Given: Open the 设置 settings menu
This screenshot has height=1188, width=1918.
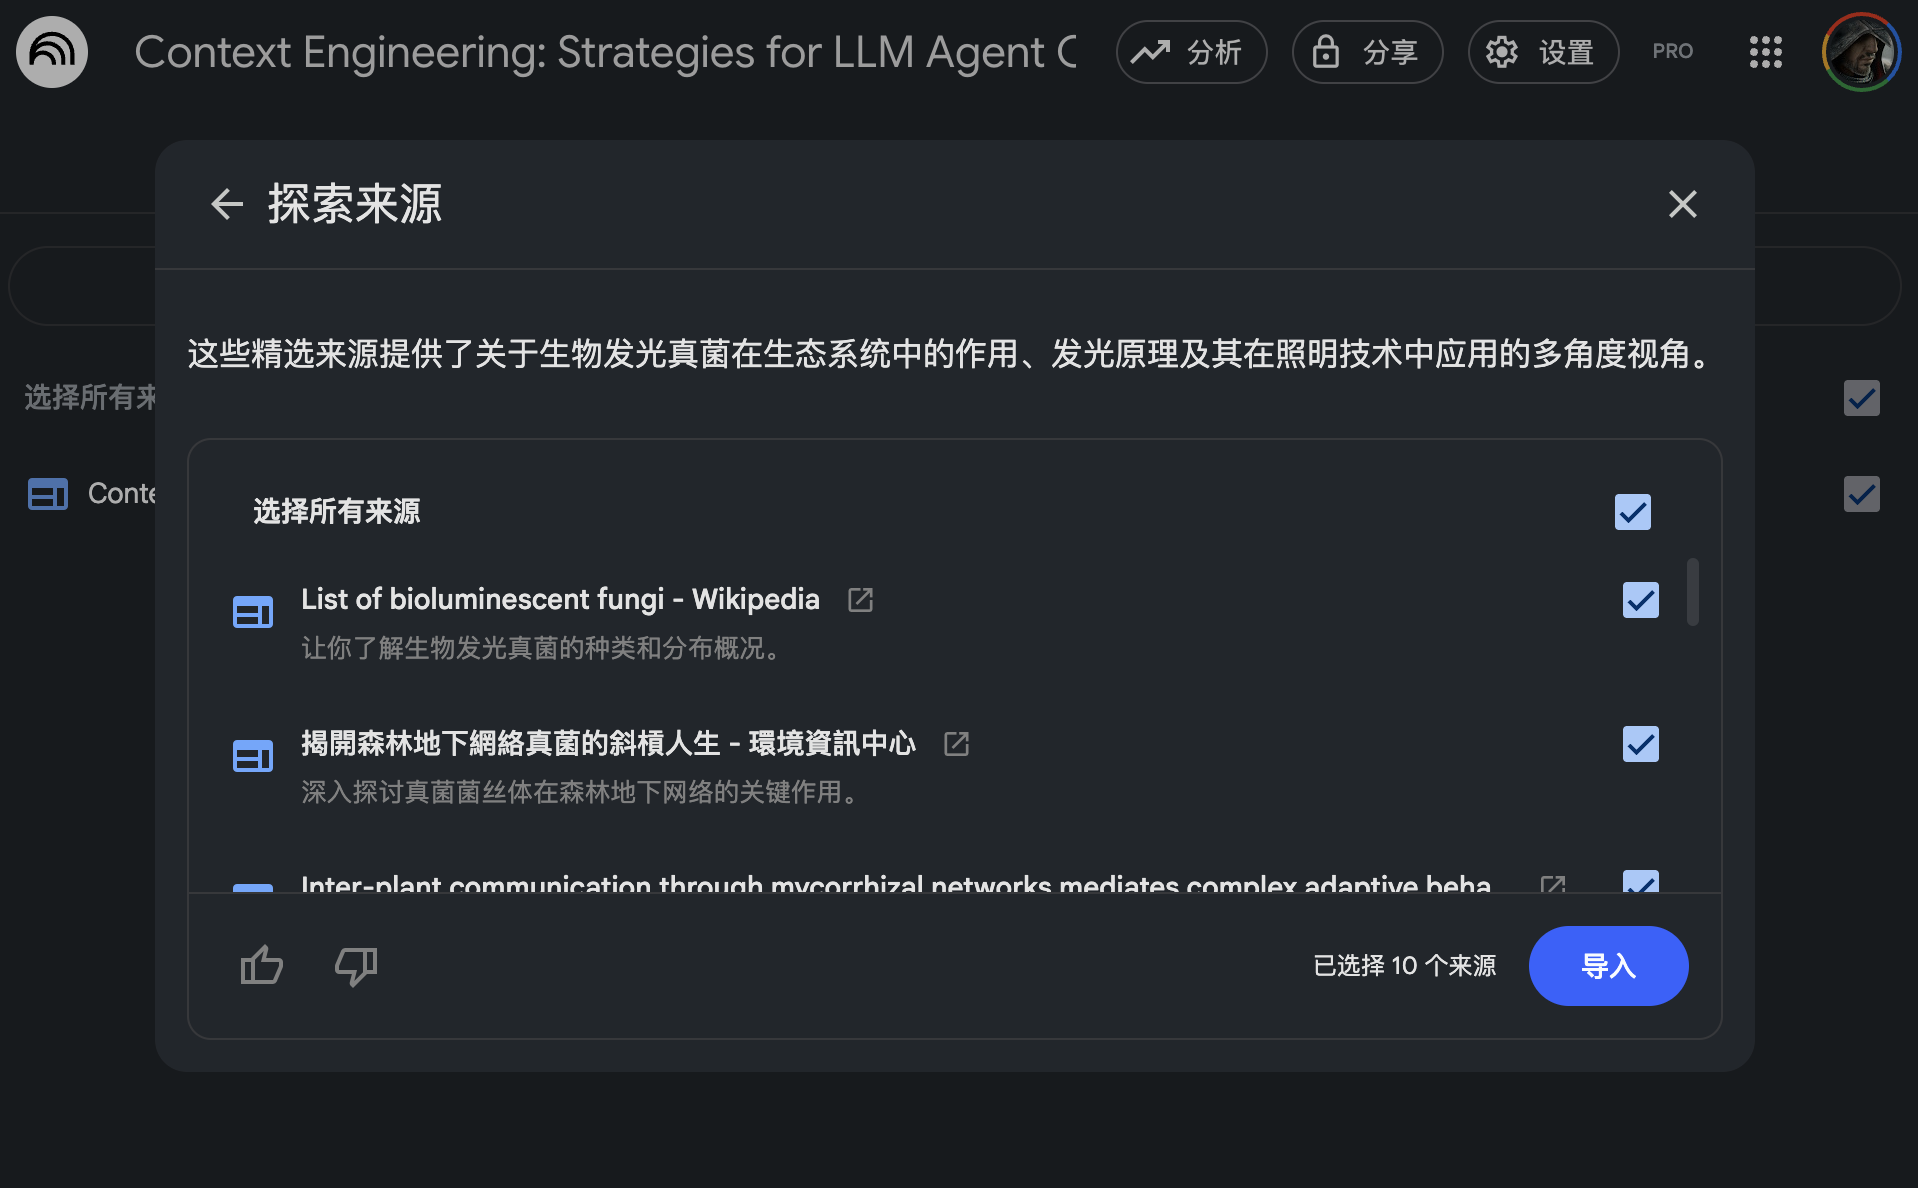Looking at the screenshot, I should click(x=1544, y=52).
